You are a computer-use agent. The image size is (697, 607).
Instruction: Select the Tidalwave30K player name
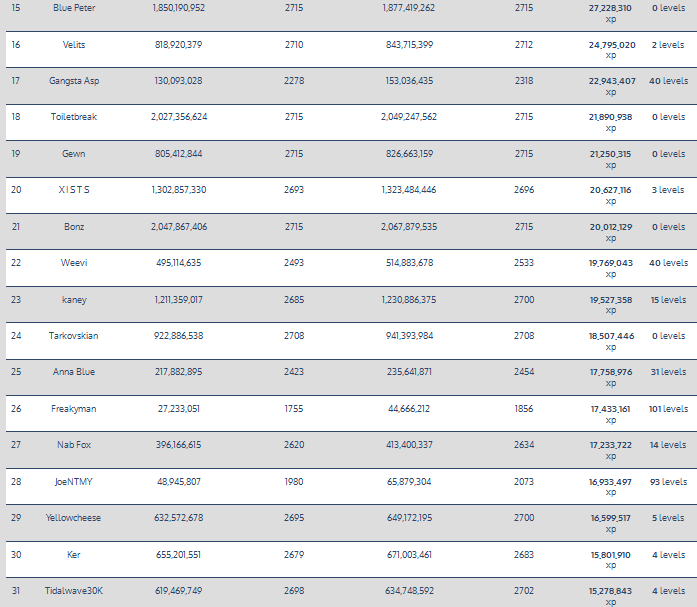coord(74,591)
